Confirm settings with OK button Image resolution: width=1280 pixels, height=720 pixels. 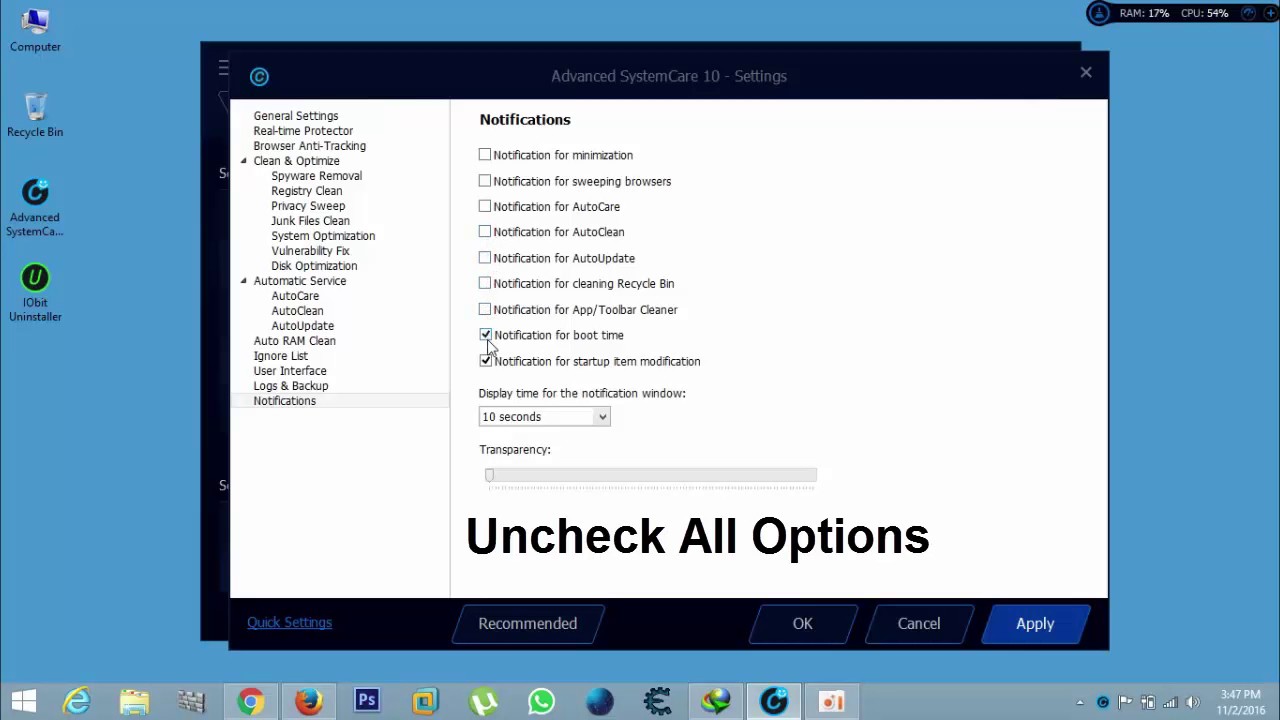(x=802, y=623)
